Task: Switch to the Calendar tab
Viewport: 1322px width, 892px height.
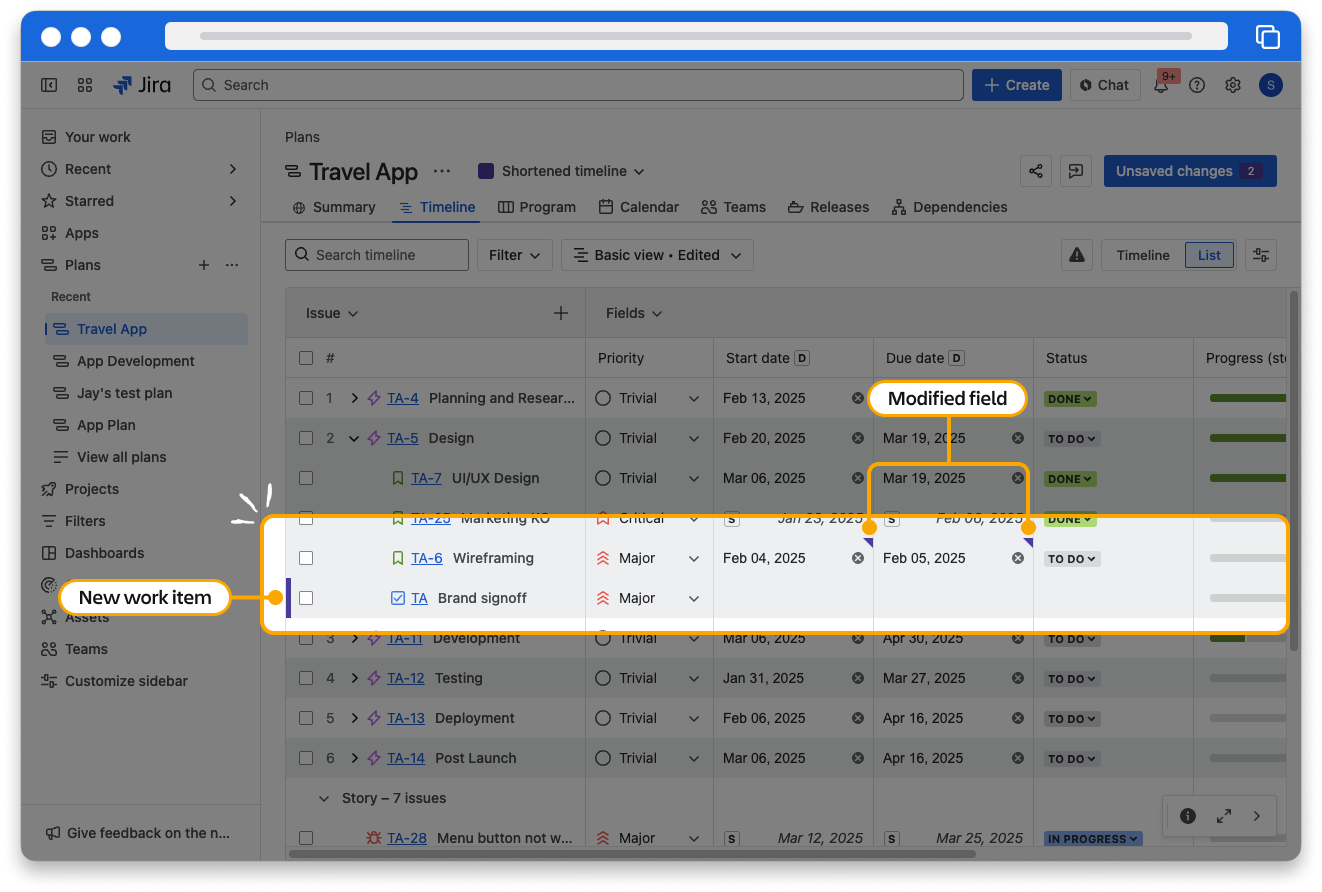Action: coord(639,207)
